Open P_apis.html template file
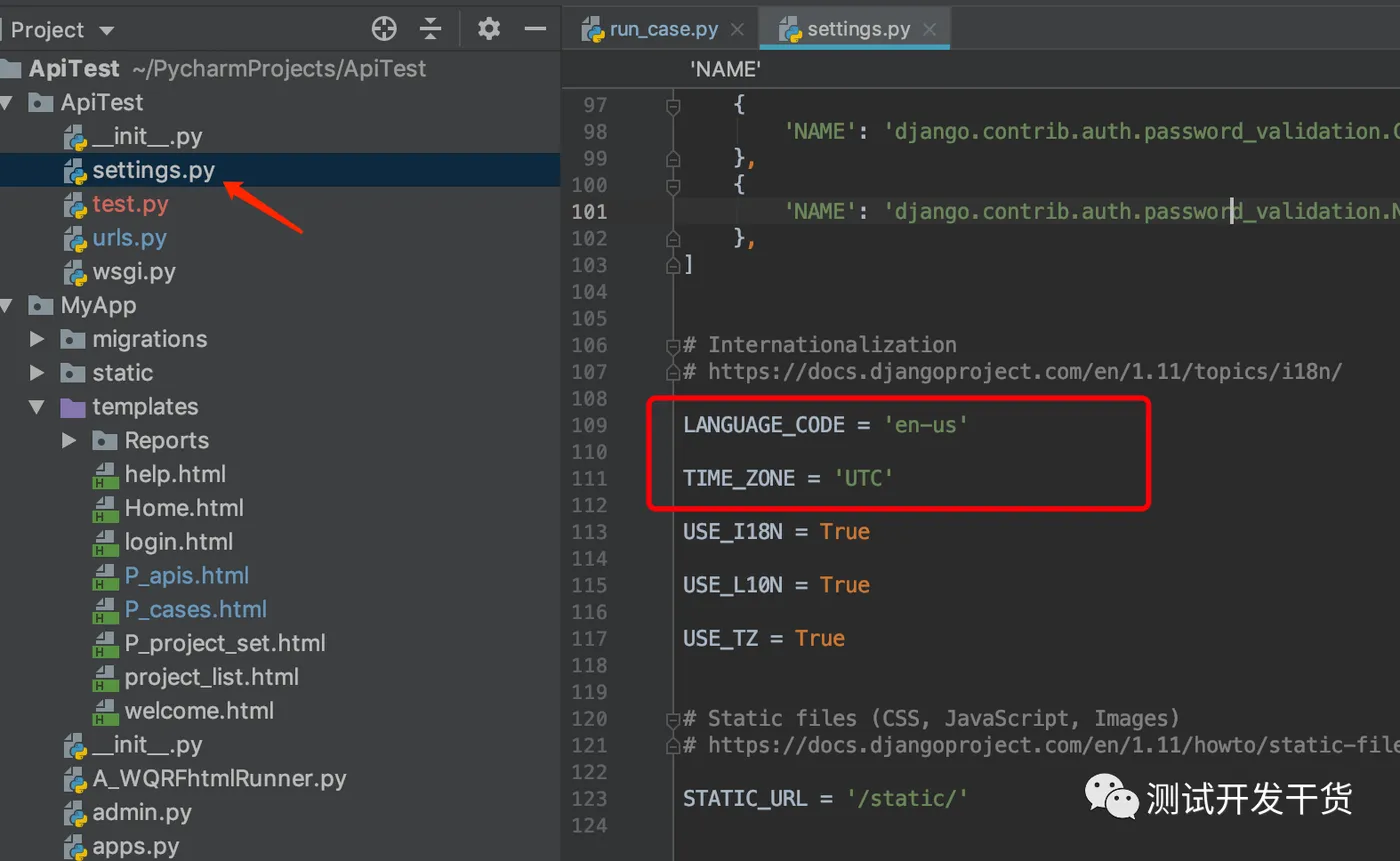This screenshot has width=1400, height=861. [x=186, y=576]
